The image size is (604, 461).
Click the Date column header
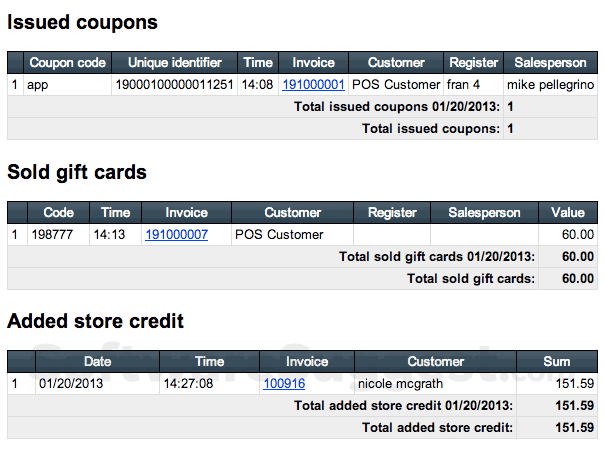pos(97,362)
